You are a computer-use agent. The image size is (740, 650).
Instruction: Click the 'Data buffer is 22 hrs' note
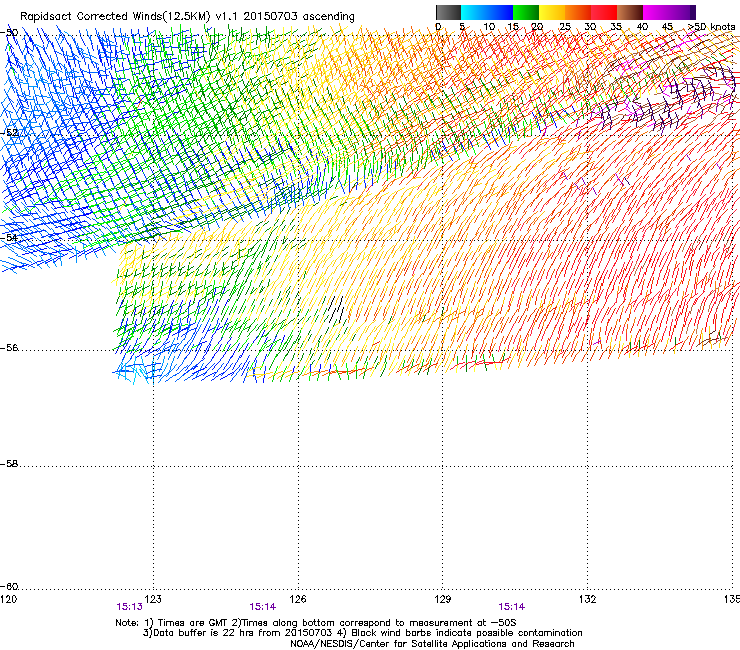pyautogui.click(x=362, y=633)
